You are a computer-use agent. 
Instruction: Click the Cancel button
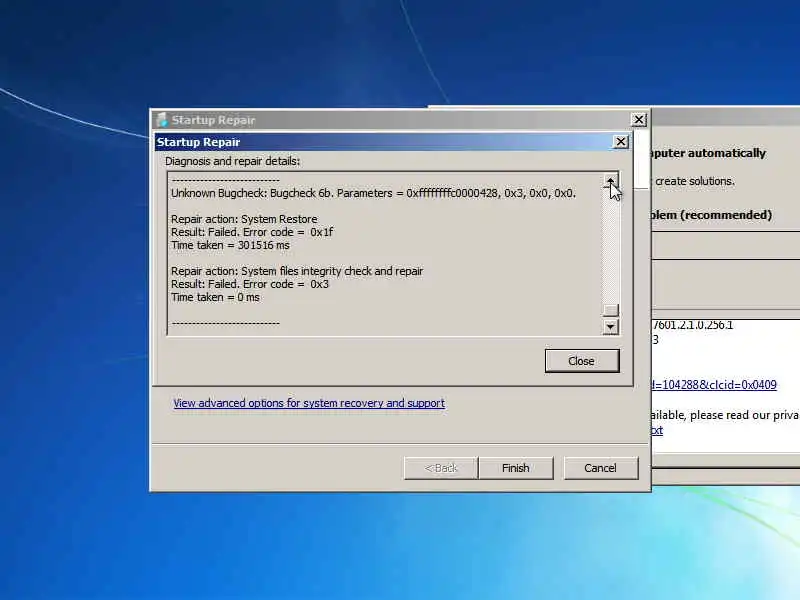(x=601, y=468)
